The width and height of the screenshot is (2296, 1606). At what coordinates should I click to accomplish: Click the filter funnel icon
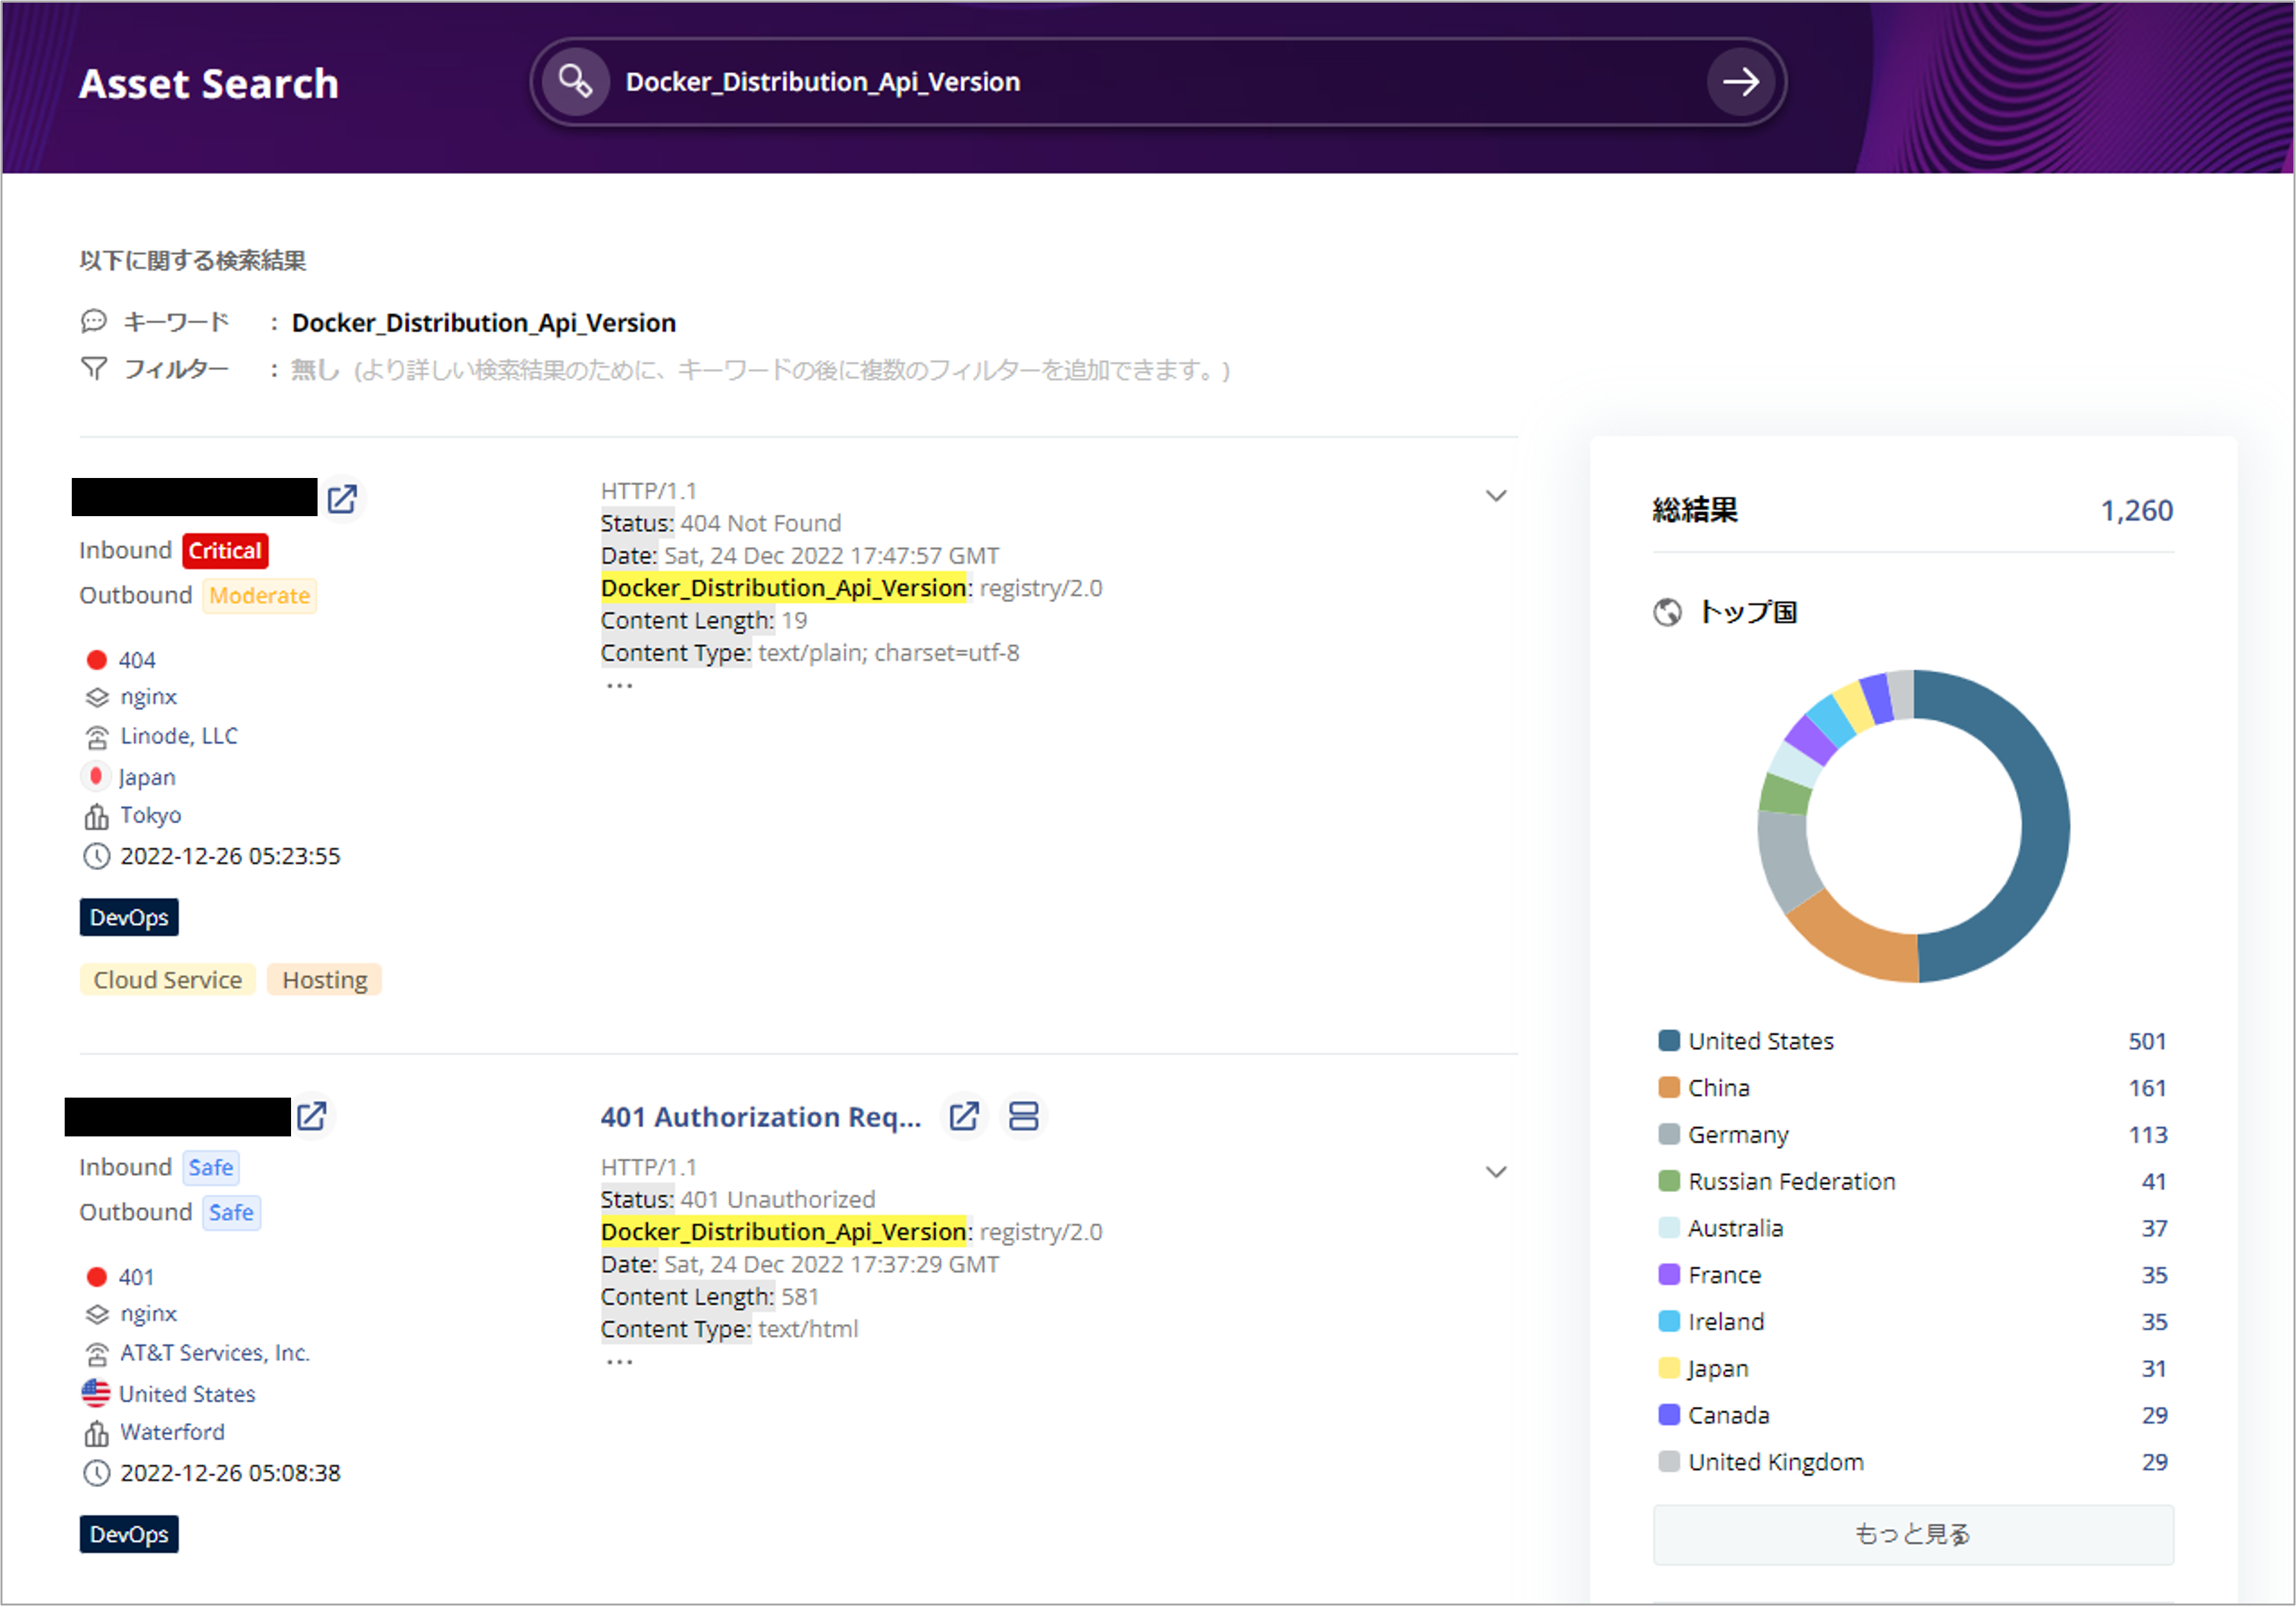94,369
